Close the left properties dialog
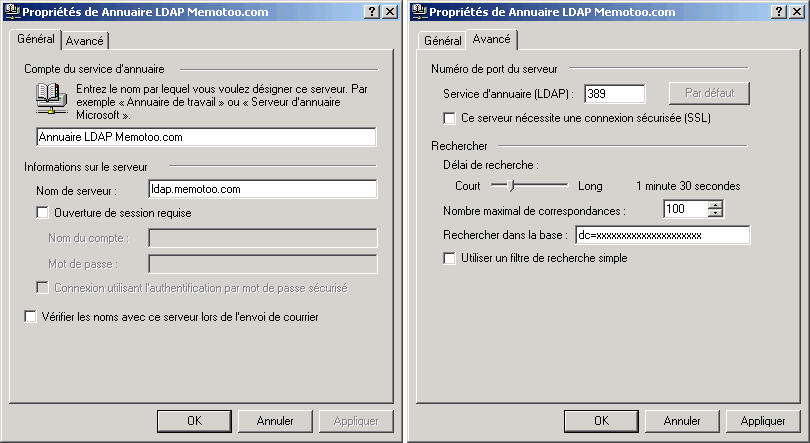Viewport: 810px width, 443px height. (x=390, y=12)
